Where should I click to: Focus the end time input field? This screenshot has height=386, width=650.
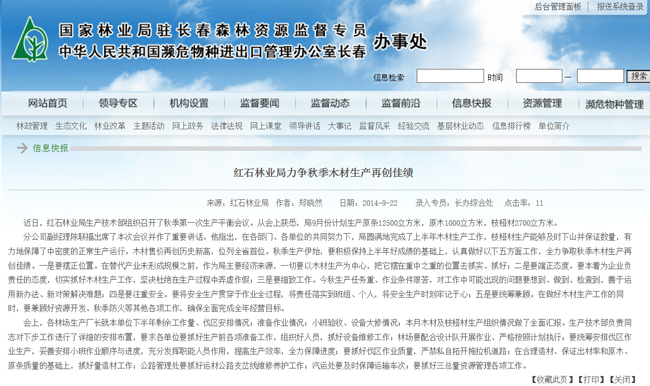(x=600, y=76)
